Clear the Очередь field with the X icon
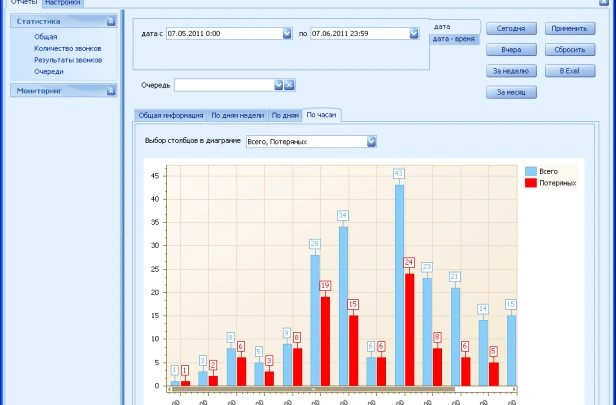Image resolution: width=616 pixels, height=405 pixels. 289,85
